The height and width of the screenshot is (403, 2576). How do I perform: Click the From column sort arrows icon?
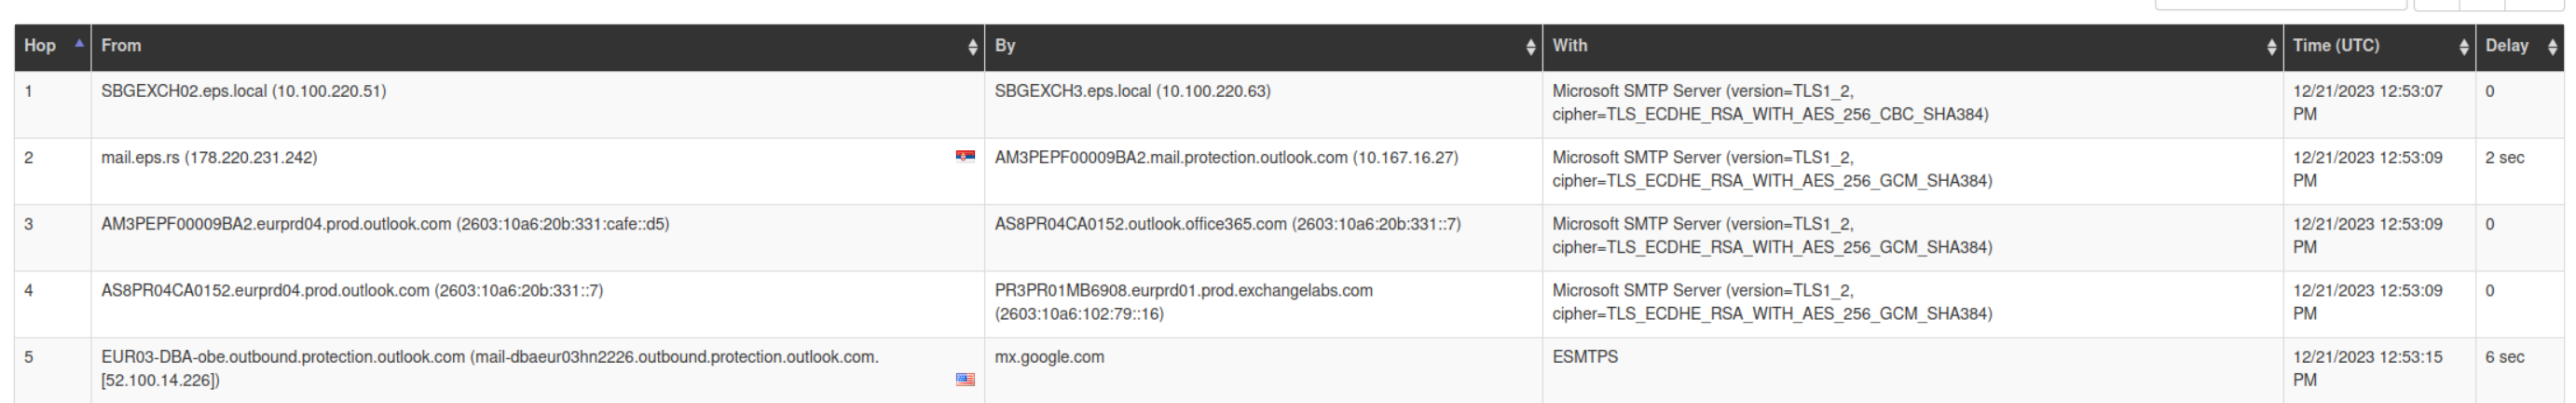pos(972,47)
